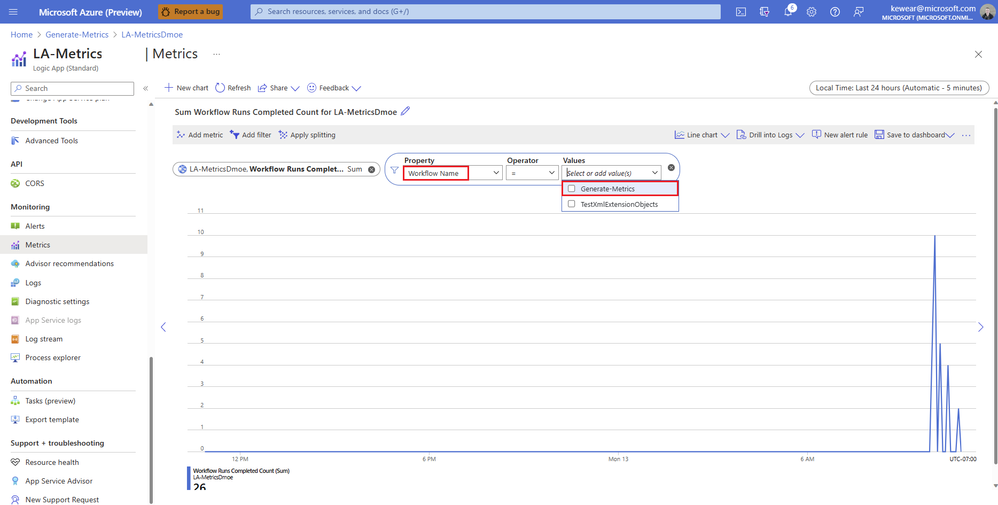
Task: Open the Line chart type dropdown
Action: pos(701,135)
